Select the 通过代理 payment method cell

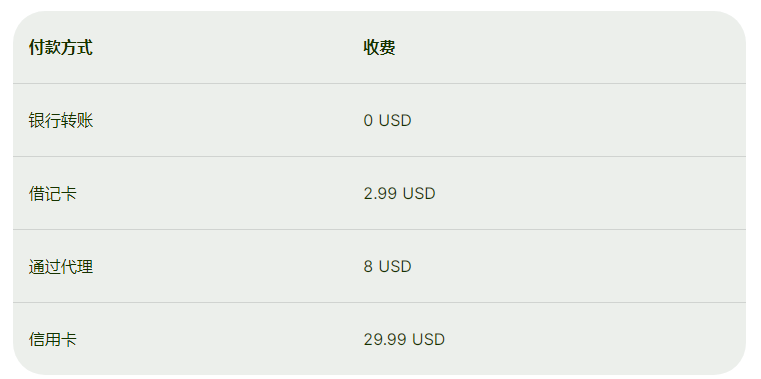tap(61, 266)
